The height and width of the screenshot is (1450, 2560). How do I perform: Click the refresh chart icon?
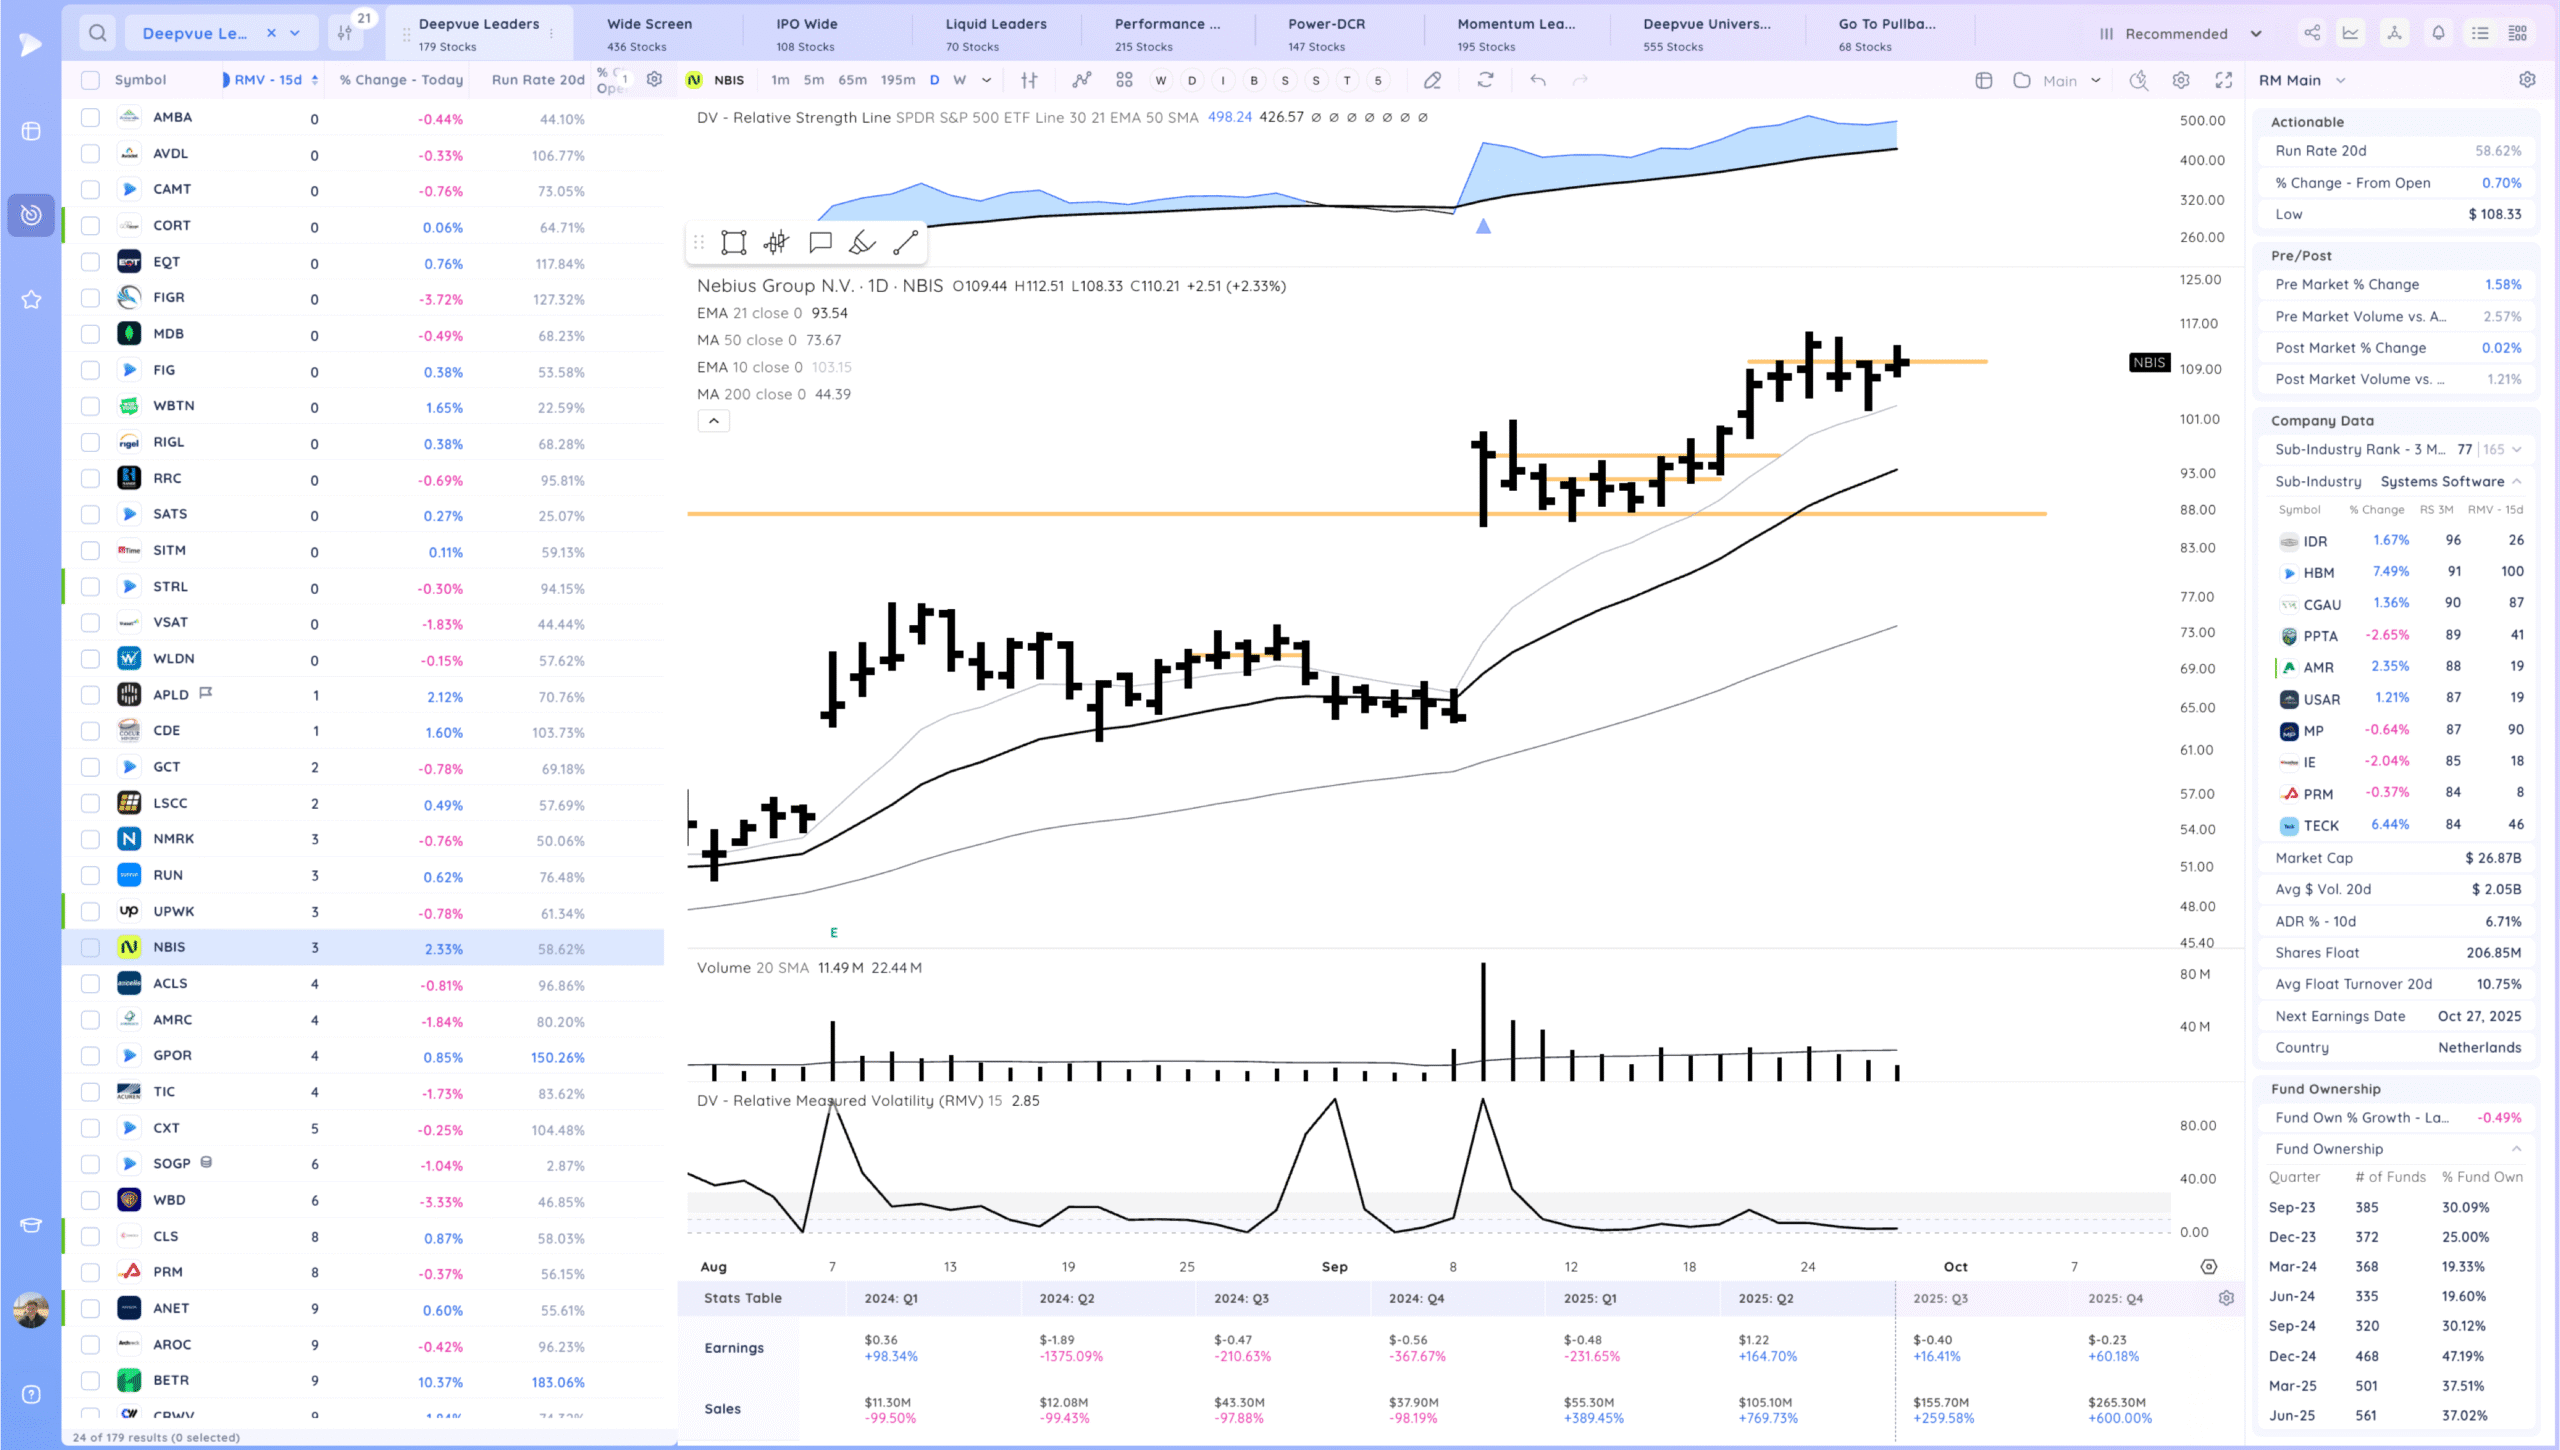point(1485,80)
